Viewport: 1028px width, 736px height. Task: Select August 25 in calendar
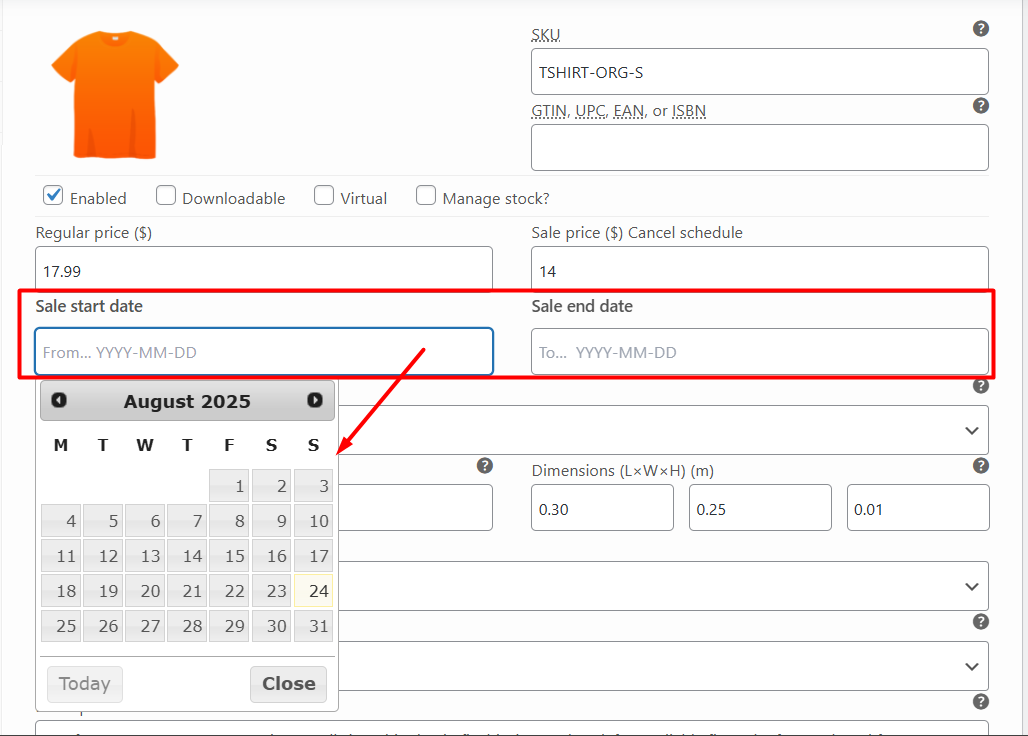61,626
